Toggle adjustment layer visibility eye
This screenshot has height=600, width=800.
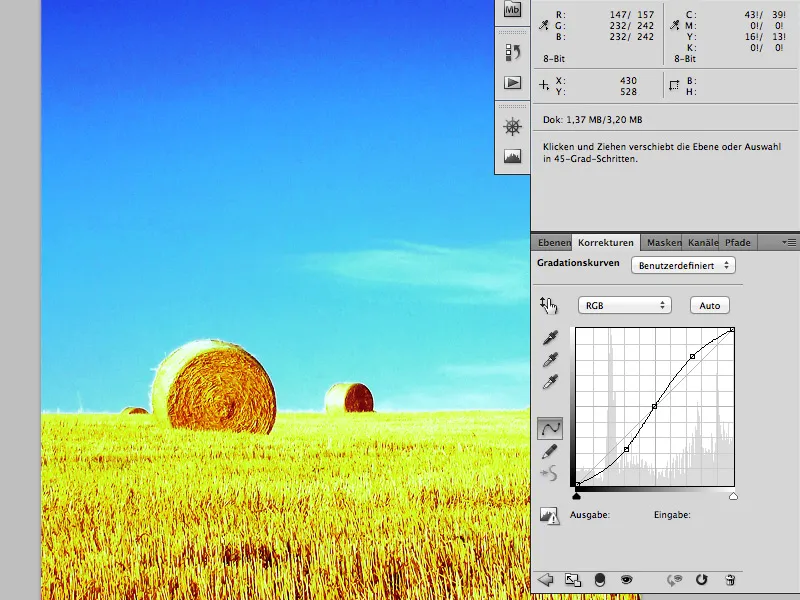pyautogui.click(x=626, y=580)
